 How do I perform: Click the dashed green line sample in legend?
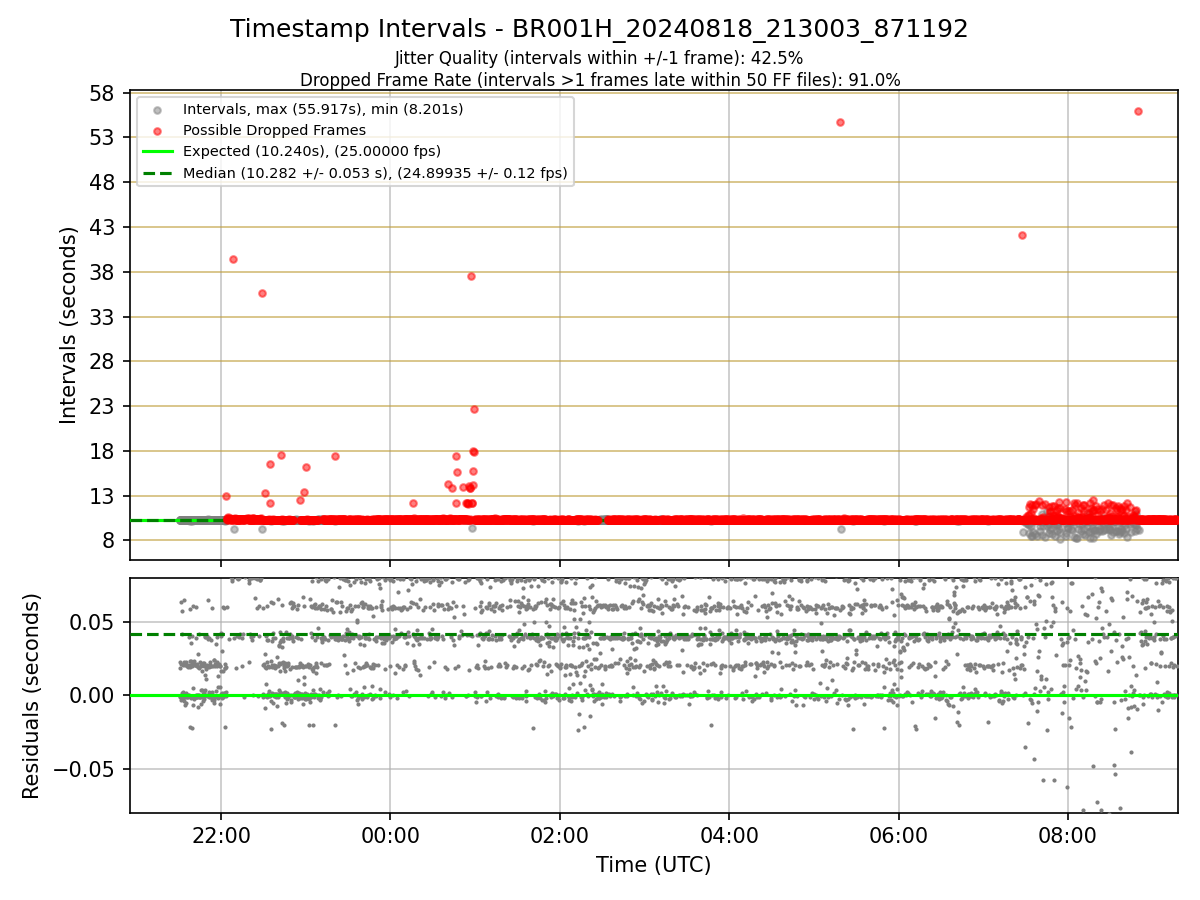(157, 173)
